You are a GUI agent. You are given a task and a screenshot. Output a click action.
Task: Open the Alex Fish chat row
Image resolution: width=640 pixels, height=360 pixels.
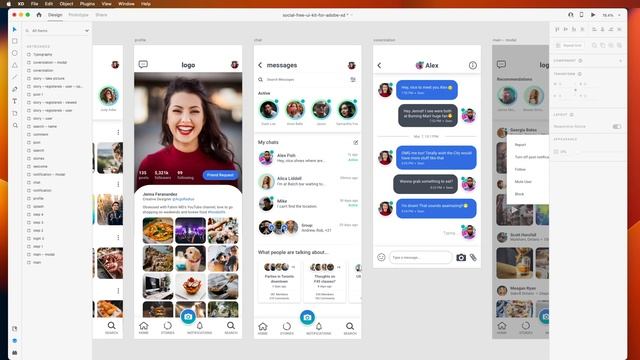[x=307, y=158]
